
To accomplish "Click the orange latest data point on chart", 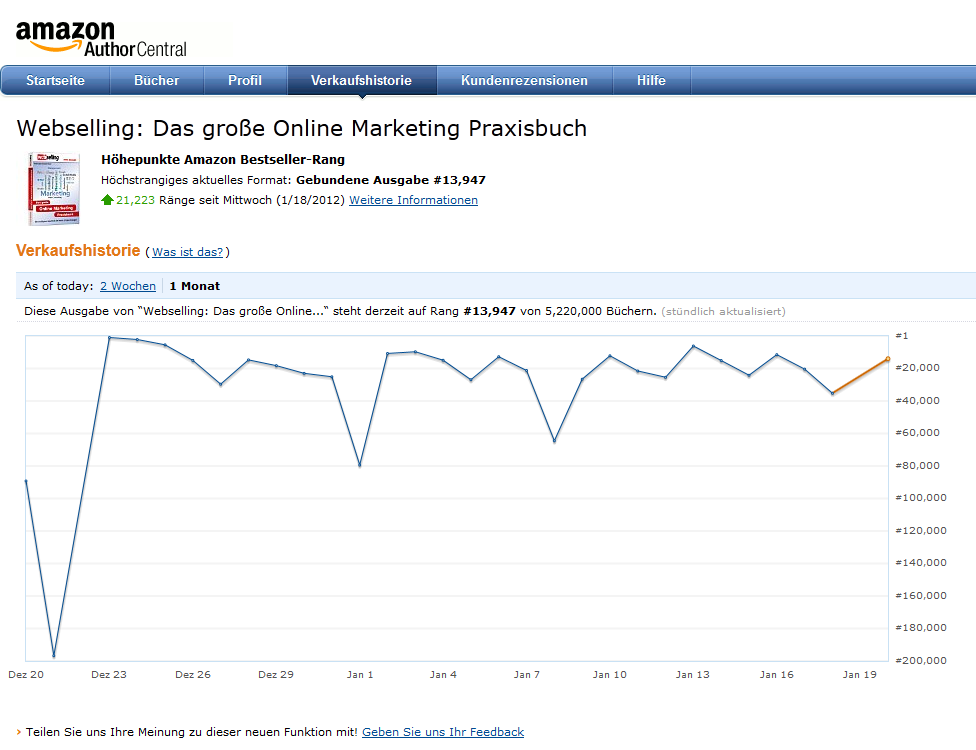I will point(888,359).
